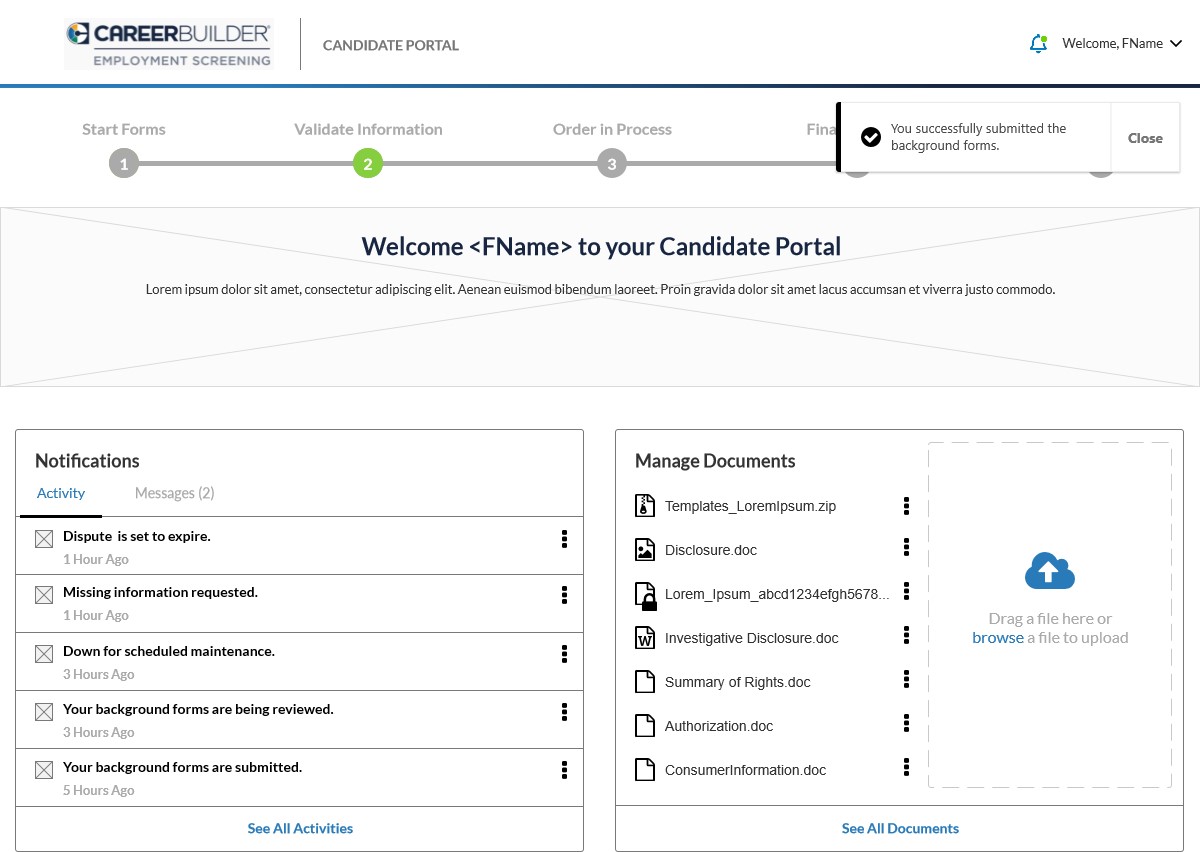Screen dimensions: 1200x852
Task: Open the options menu for Authorization.doc
Action: 906,723
